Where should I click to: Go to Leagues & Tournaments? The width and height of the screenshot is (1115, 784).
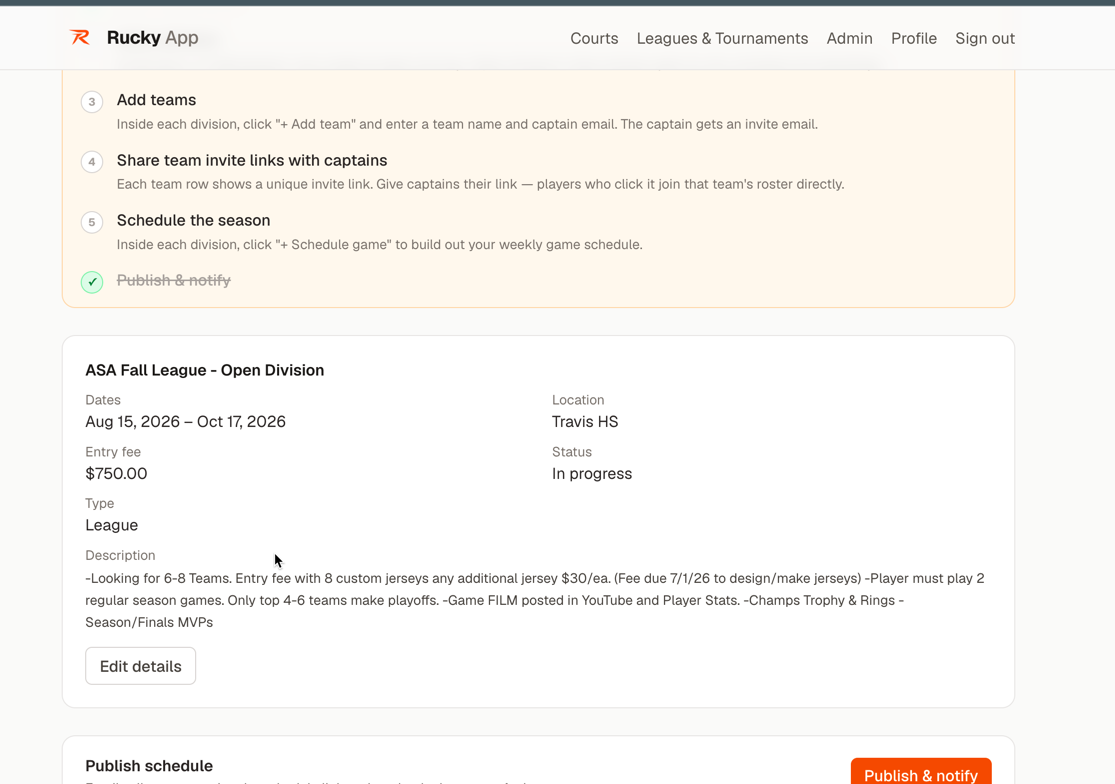722,38
